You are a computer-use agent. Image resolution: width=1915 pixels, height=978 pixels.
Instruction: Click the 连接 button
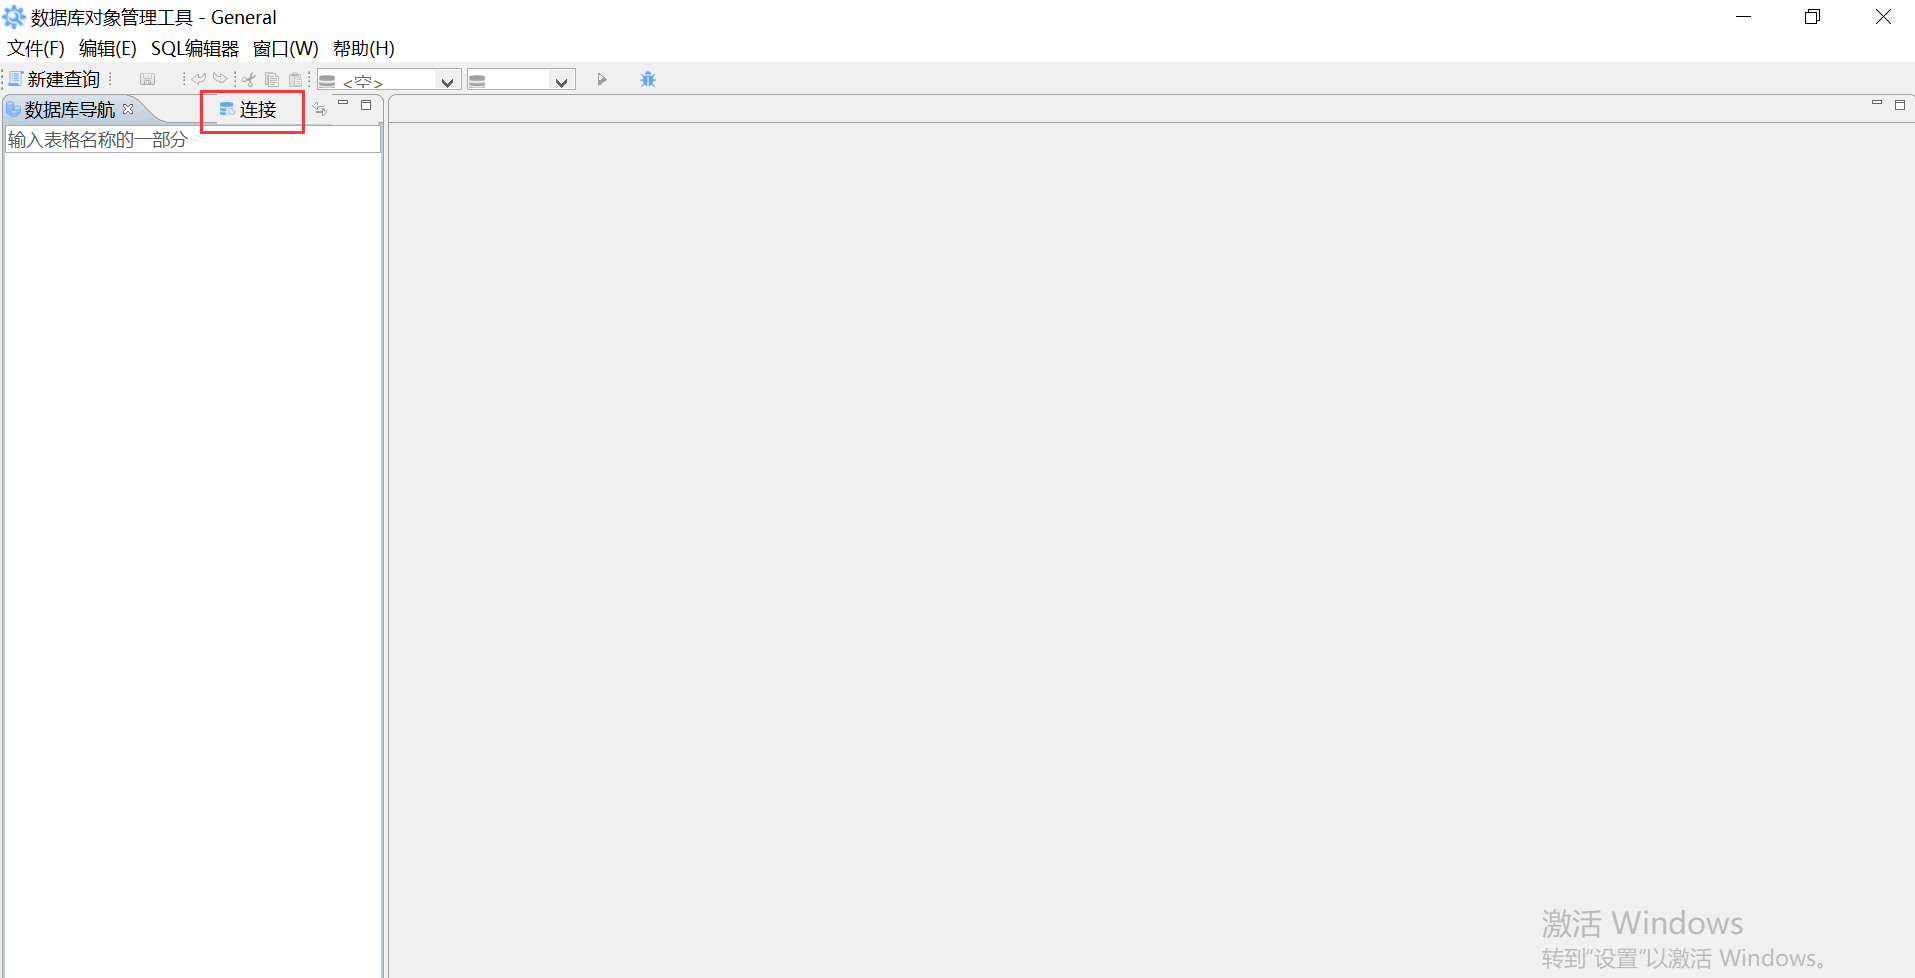tap(248, 109)
